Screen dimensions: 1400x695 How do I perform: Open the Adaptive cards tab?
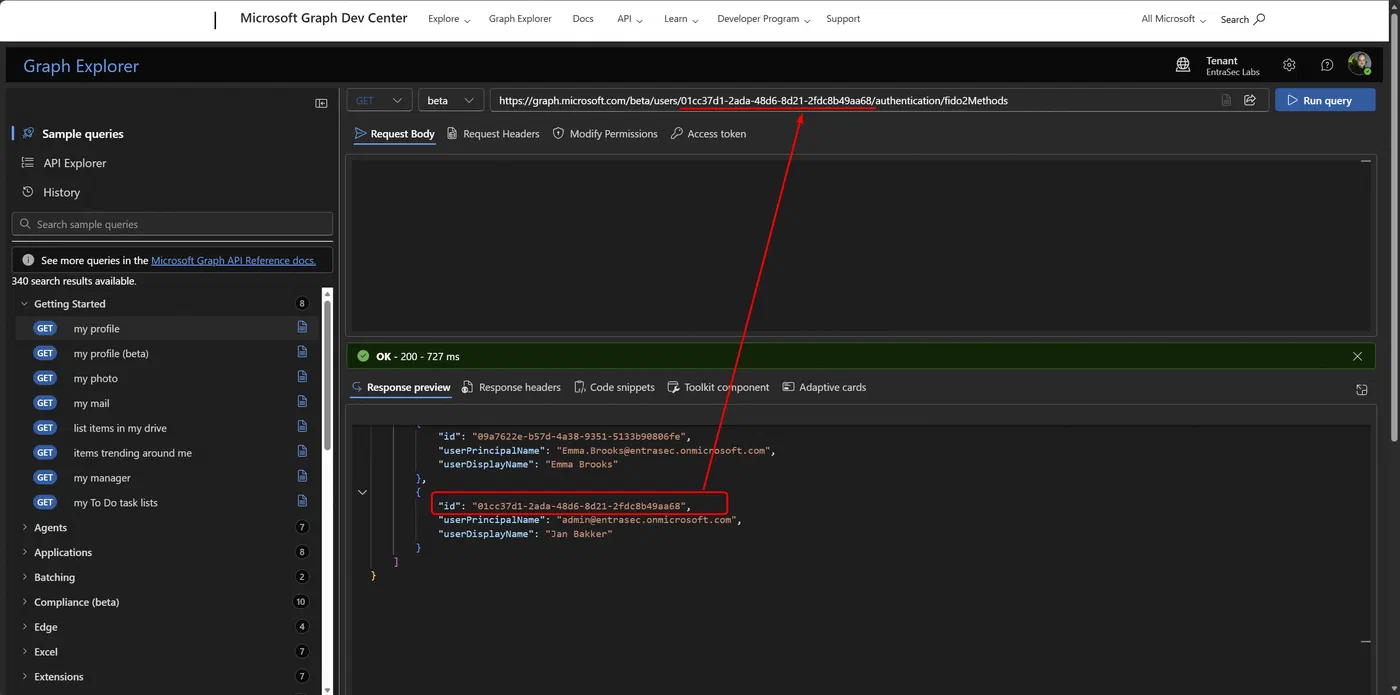(x=824, y=387)
